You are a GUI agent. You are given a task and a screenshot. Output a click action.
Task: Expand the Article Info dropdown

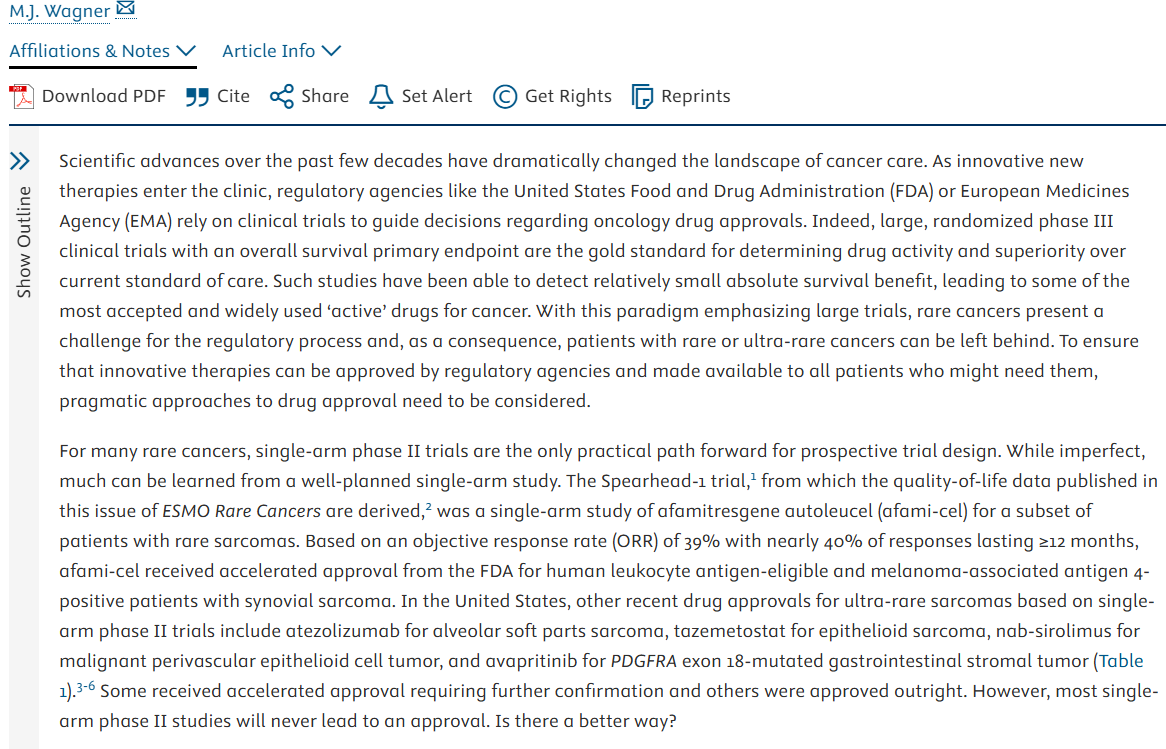pyautogui.click(x=281, y=51)
